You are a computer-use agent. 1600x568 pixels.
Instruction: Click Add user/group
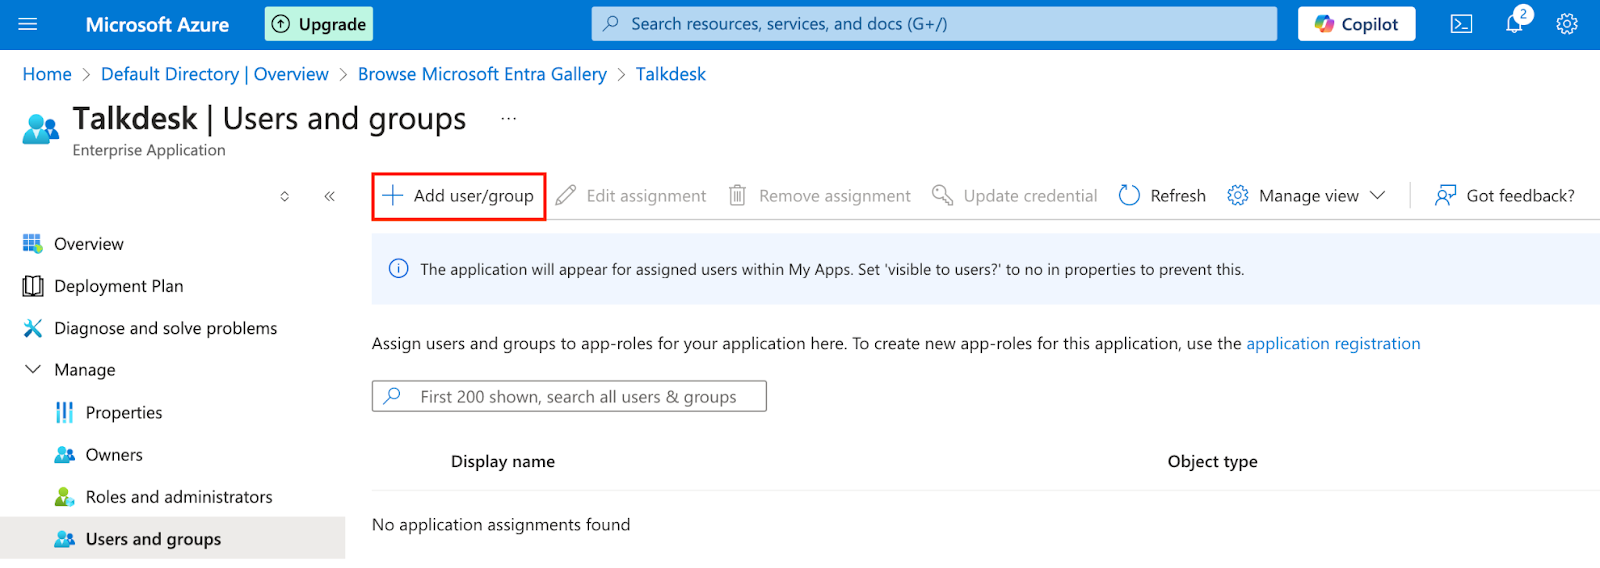coord(459,196)
